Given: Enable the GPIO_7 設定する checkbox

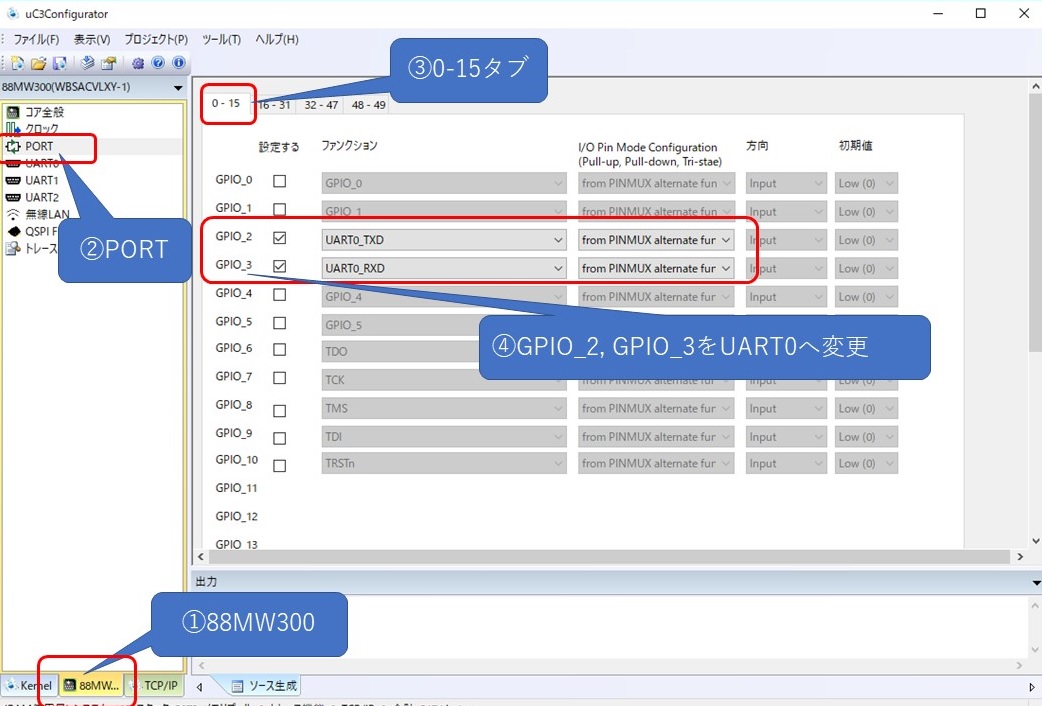Looking at the screenshot, I should click(280, 378).
